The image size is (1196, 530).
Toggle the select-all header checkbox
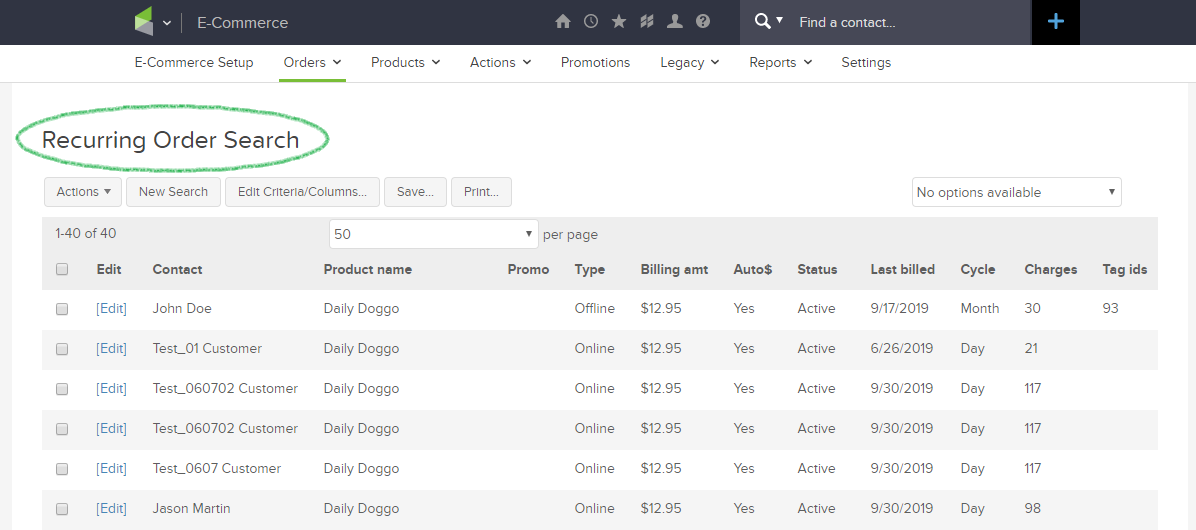click(63, 269)
